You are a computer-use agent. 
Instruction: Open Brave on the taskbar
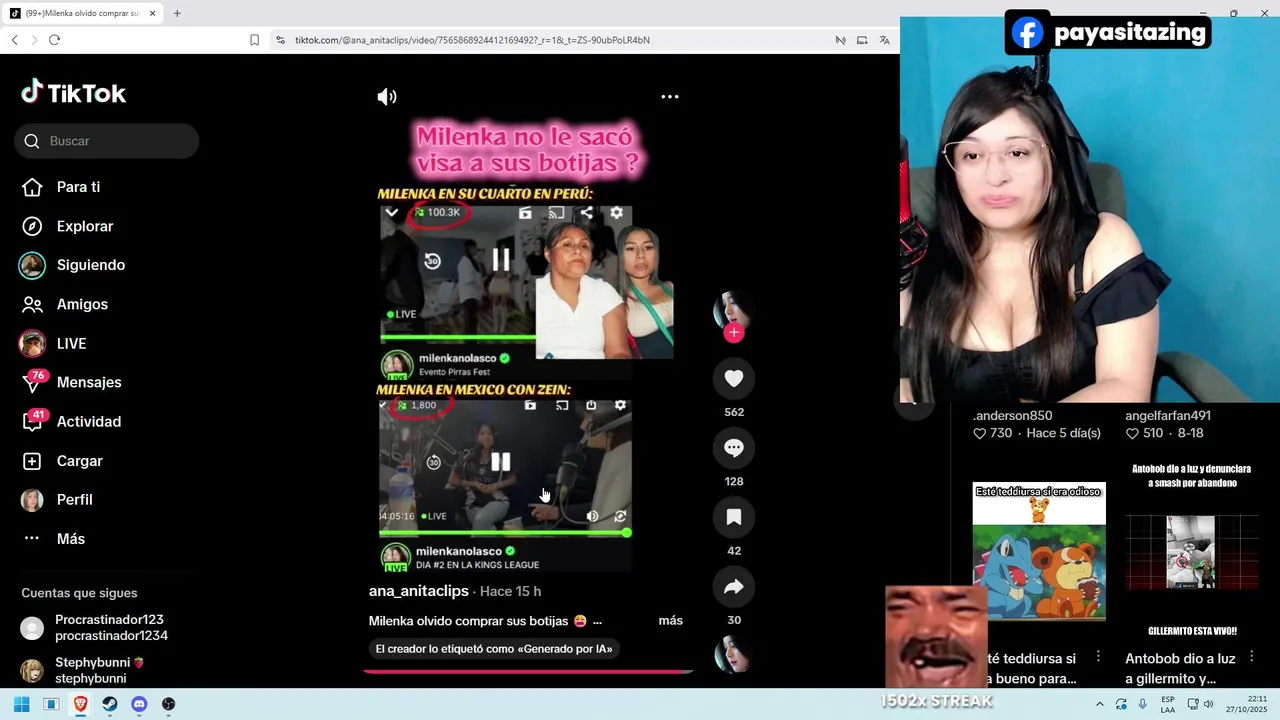pyautogui.click(x=80, y=704)
